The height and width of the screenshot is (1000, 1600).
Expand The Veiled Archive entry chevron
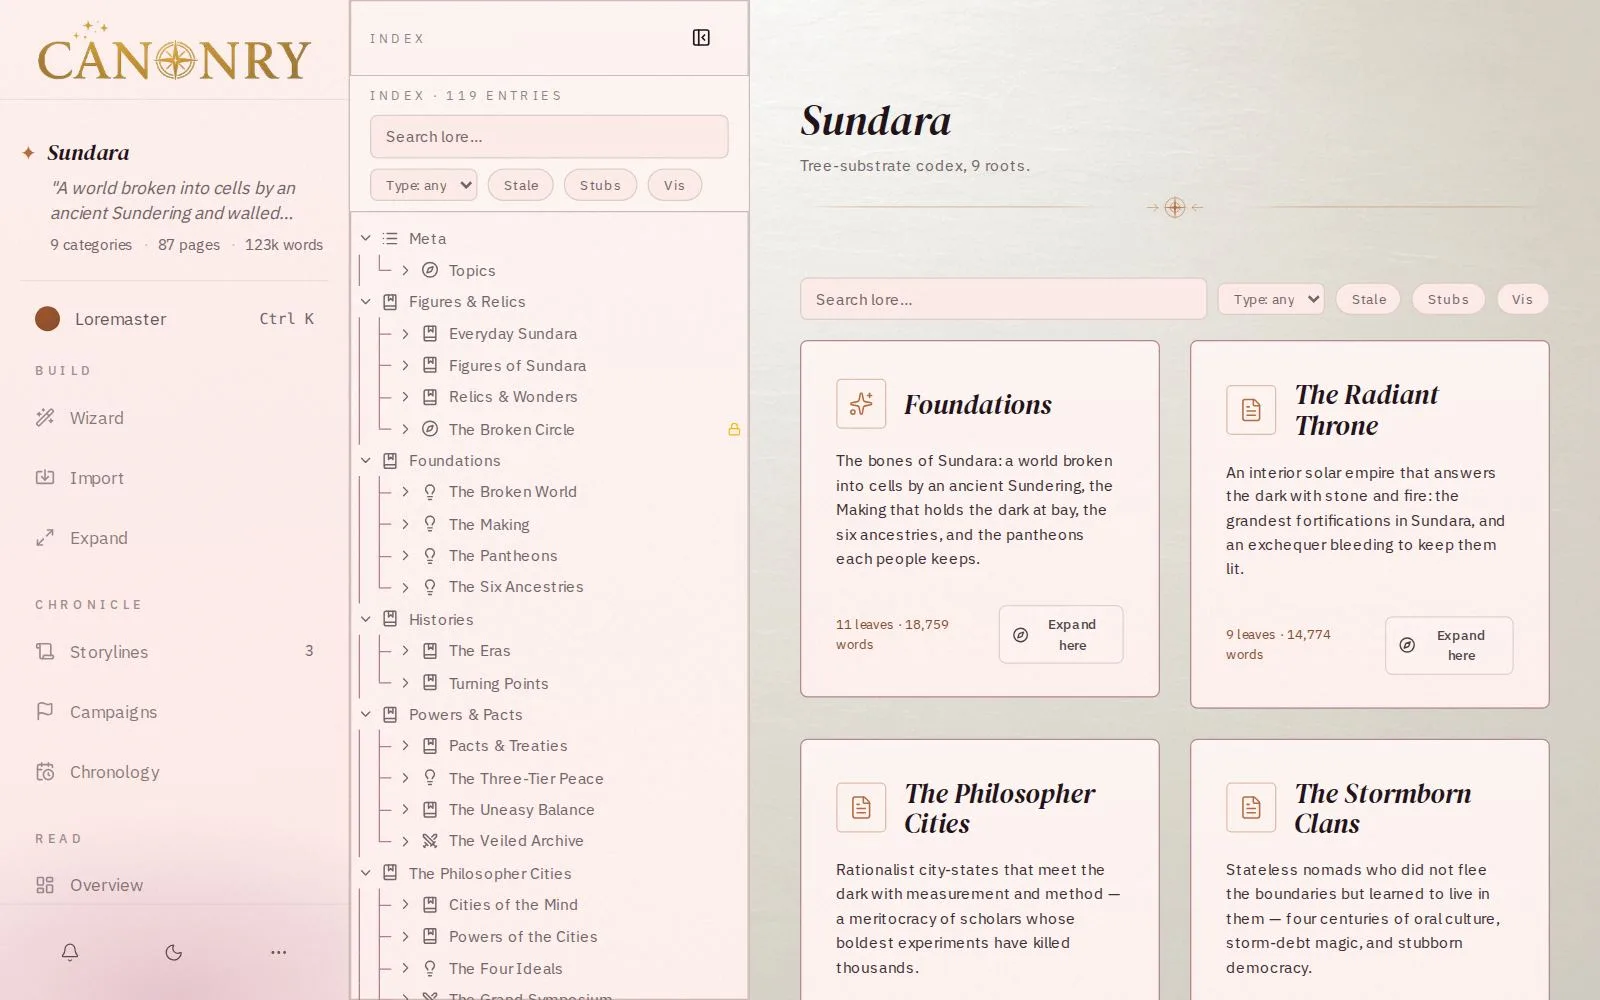click(x=405, y=840)
